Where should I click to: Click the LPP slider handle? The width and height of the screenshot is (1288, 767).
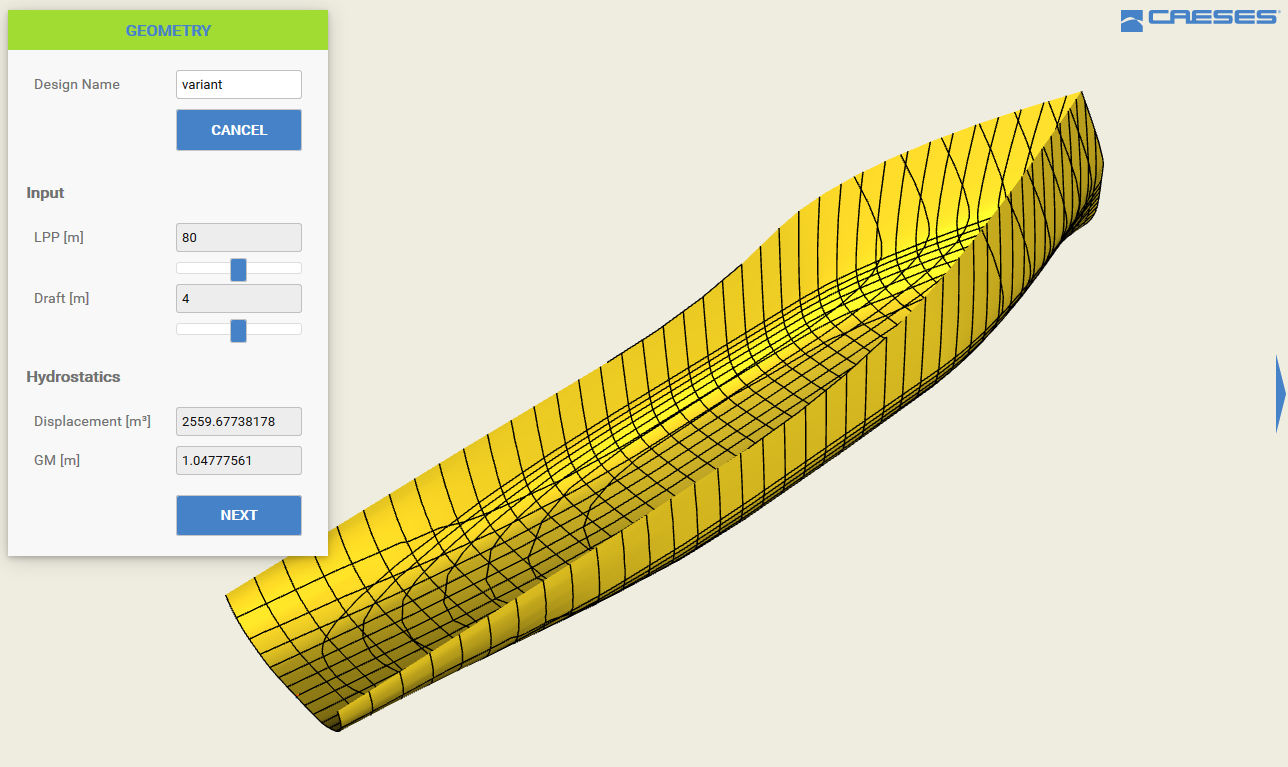[x=238, y=269]
